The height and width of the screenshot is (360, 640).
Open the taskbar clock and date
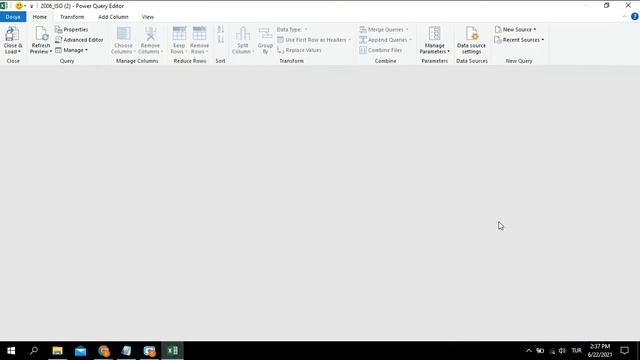(600, 351)
